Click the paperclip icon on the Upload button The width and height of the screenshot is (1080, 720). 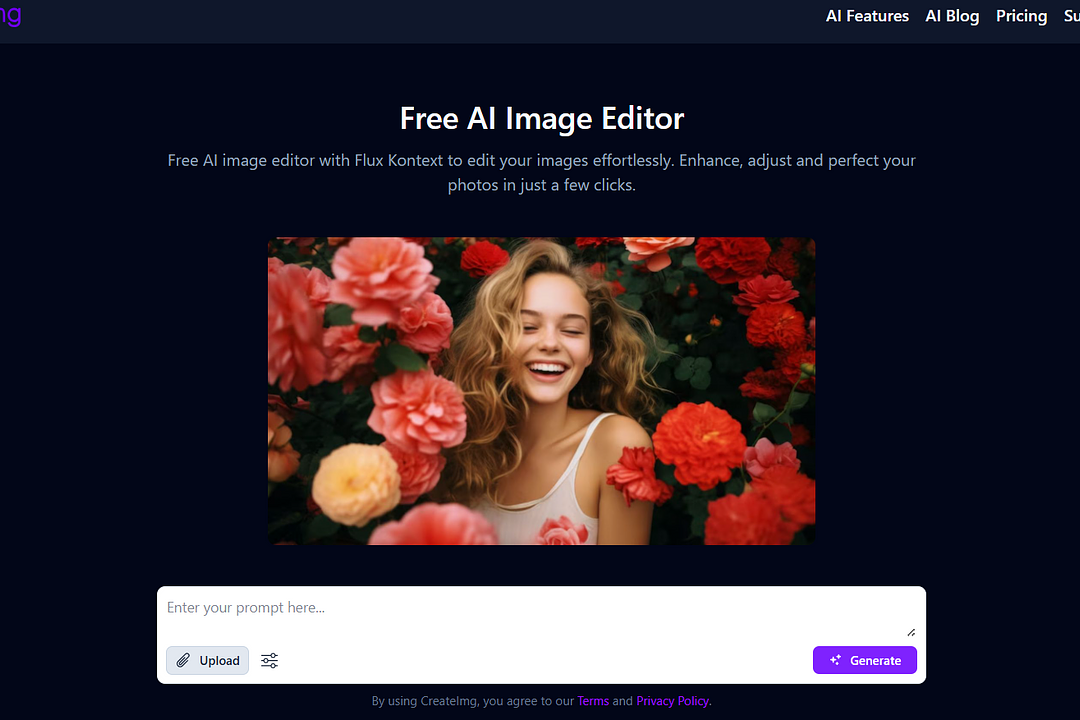pos(183,660)
